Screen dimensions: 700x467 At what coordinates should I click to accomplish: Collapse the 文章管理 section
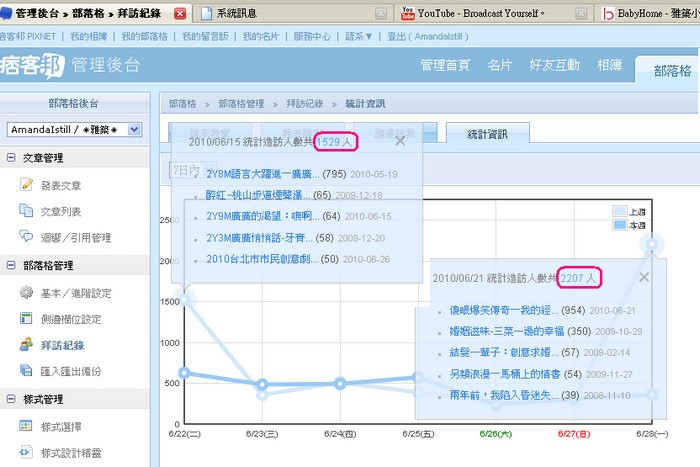[11, 157]
